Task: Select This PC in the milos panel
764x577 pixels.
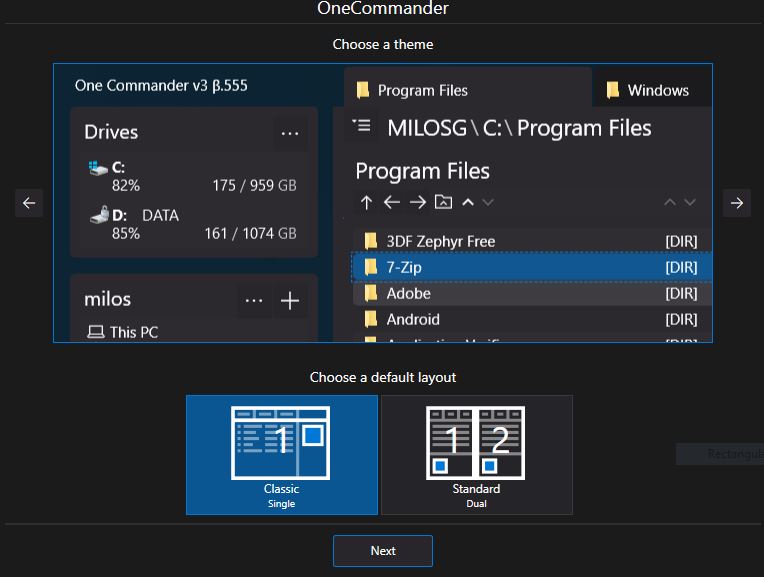Action: [x=123, y=332]
